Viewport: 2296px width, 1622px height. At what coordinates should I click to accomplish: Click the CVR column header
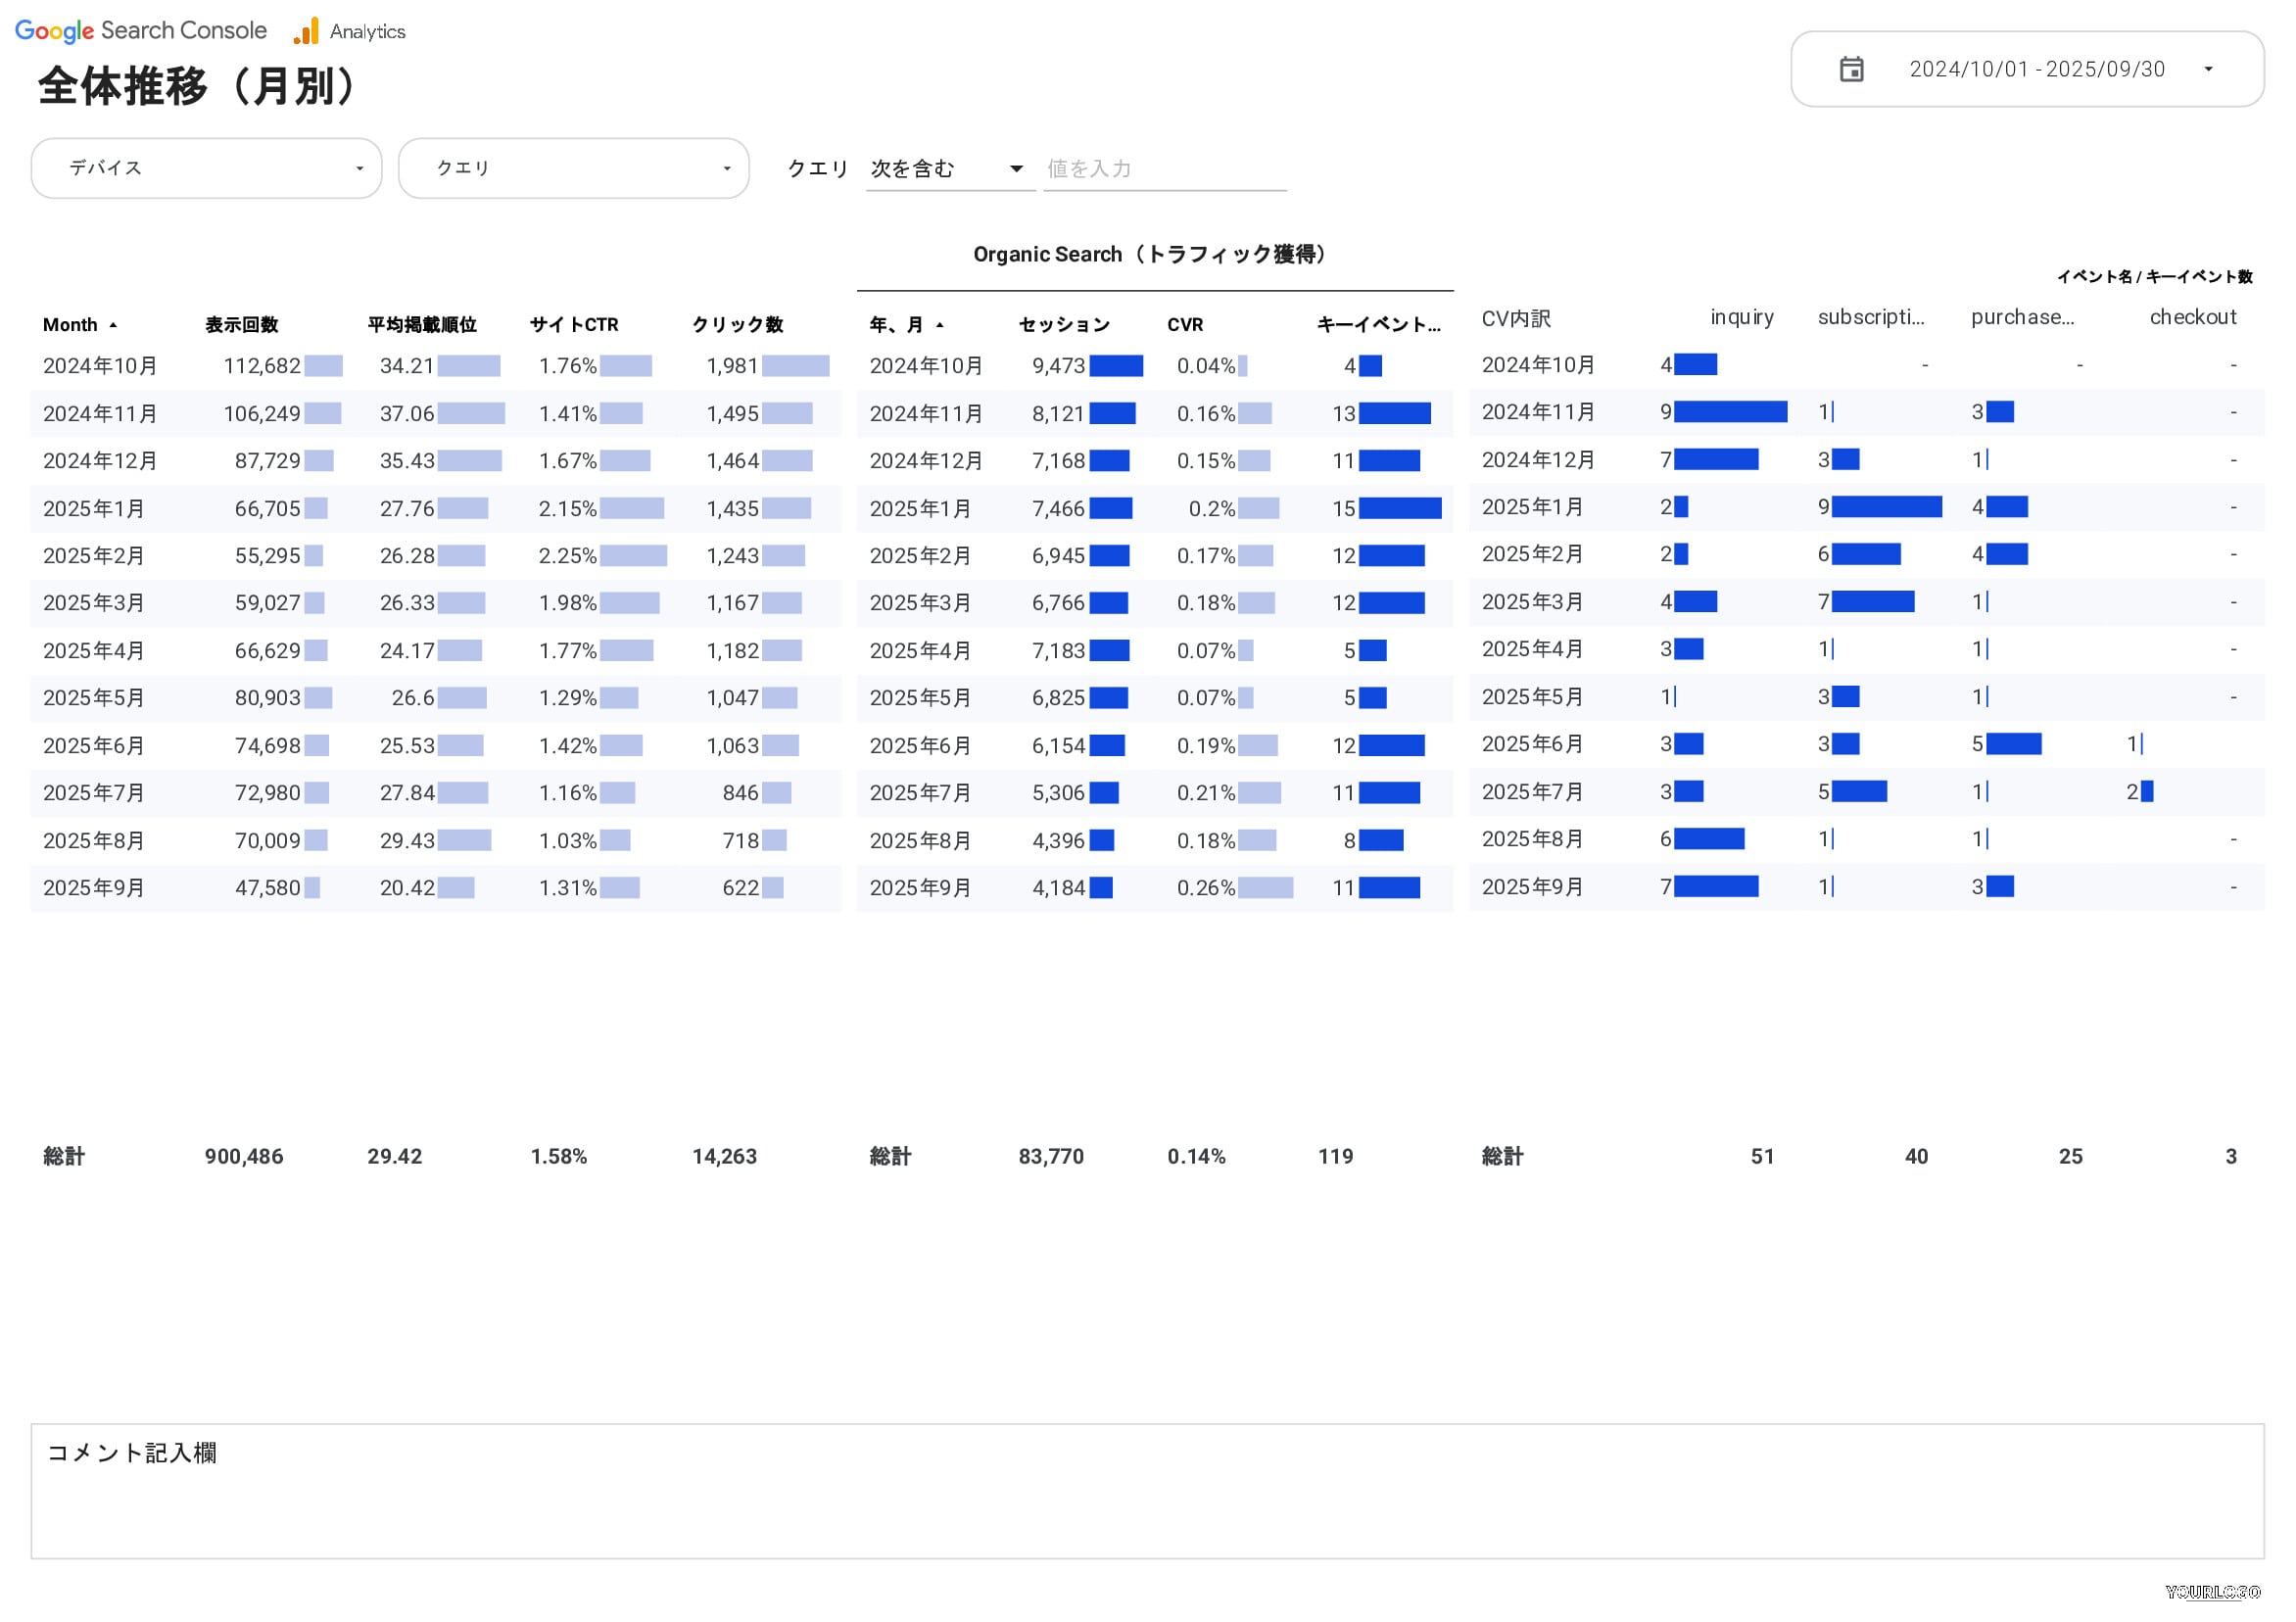coord(1185,325)
